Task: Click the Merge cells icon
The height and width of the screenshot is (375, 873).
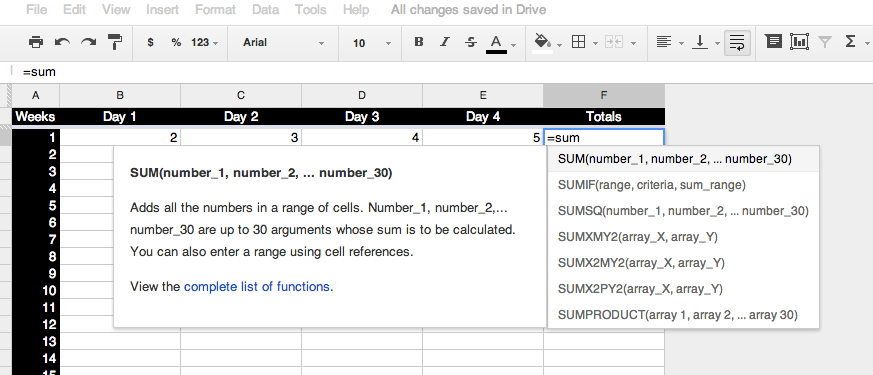Action: pyautogui.click(x=613, y=42)
